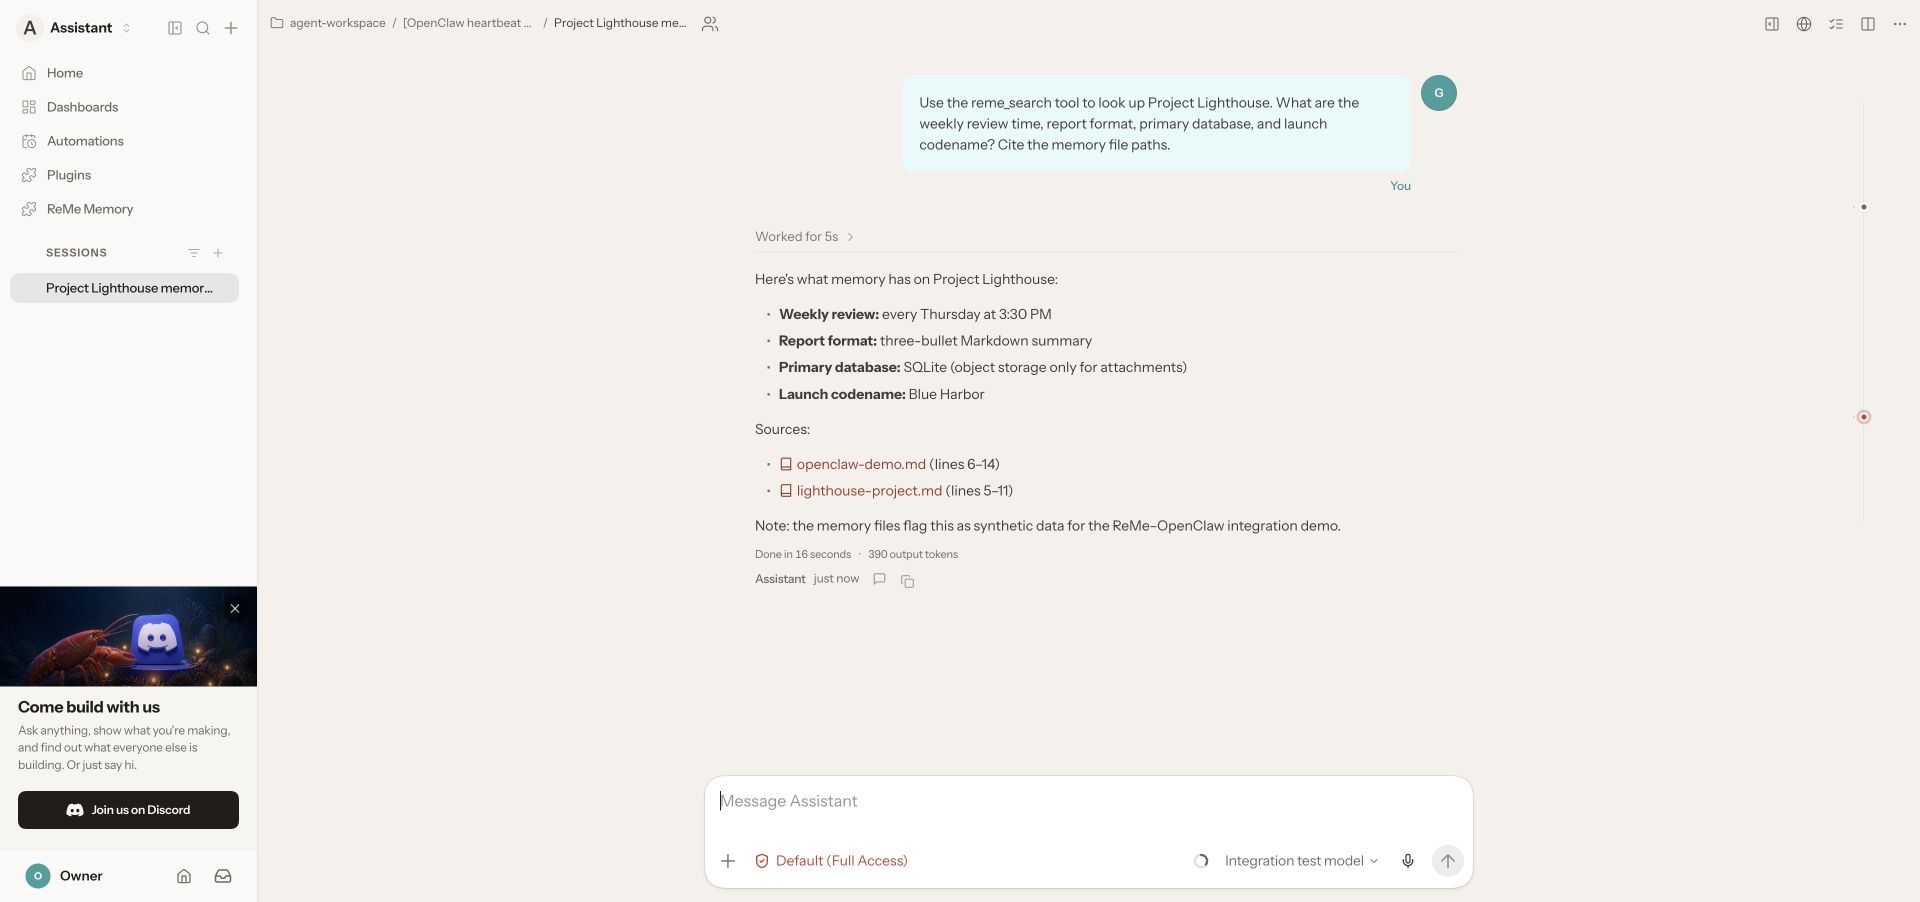Viewport: 1920px width, 902px height.
Task: Open the members icon beside breadcrumb
Action: point(710,24)
